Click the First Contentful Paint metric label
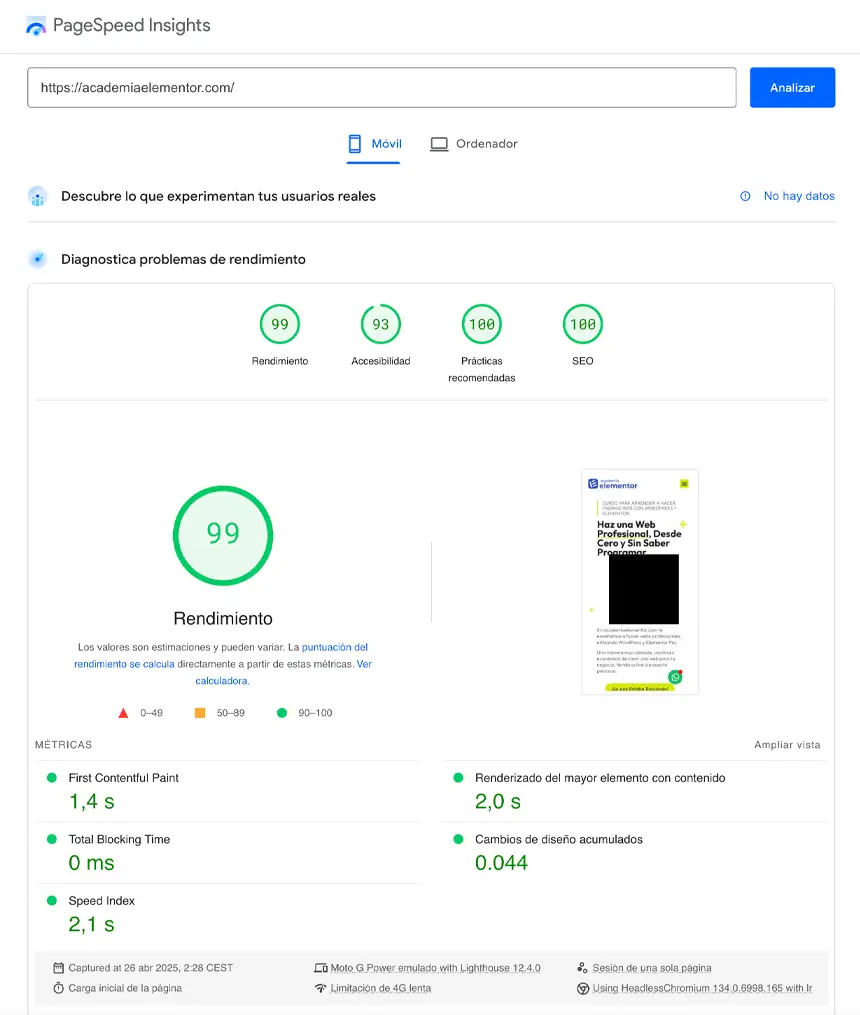Viewport: 860px width, 1015px height. tap(124, 778)
